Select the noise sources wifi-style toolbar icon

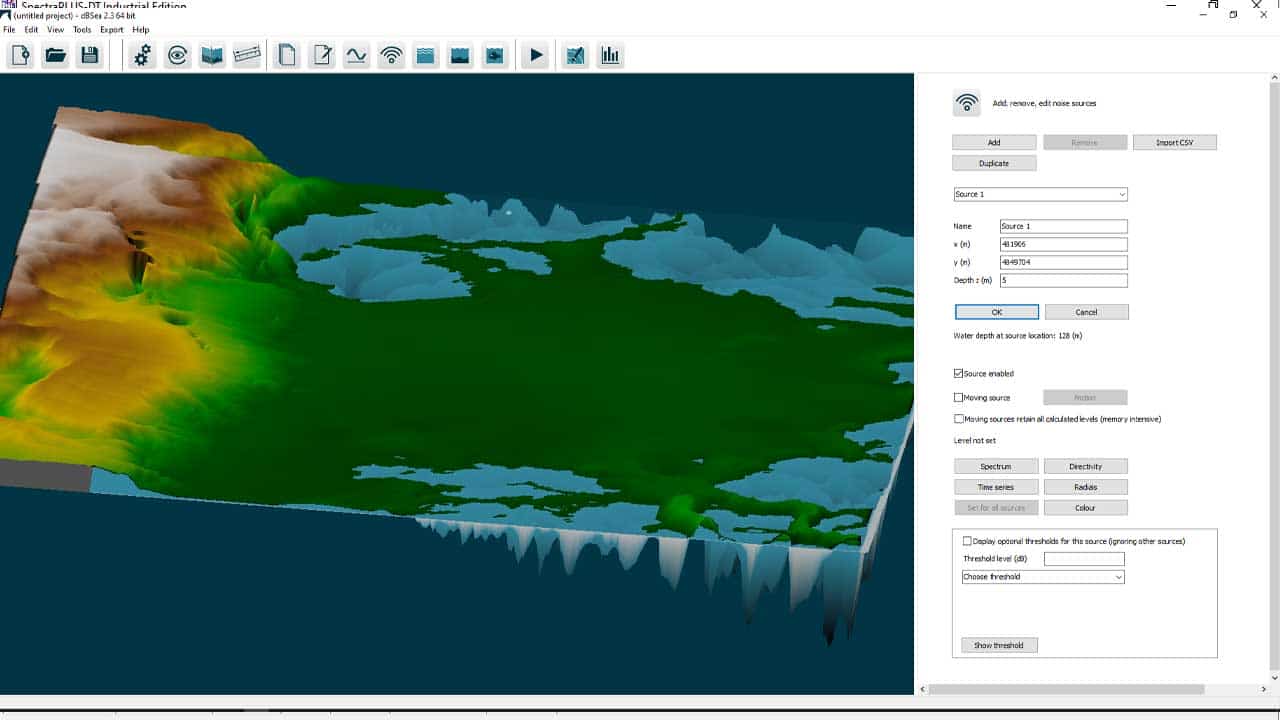(x=391, y=56)
